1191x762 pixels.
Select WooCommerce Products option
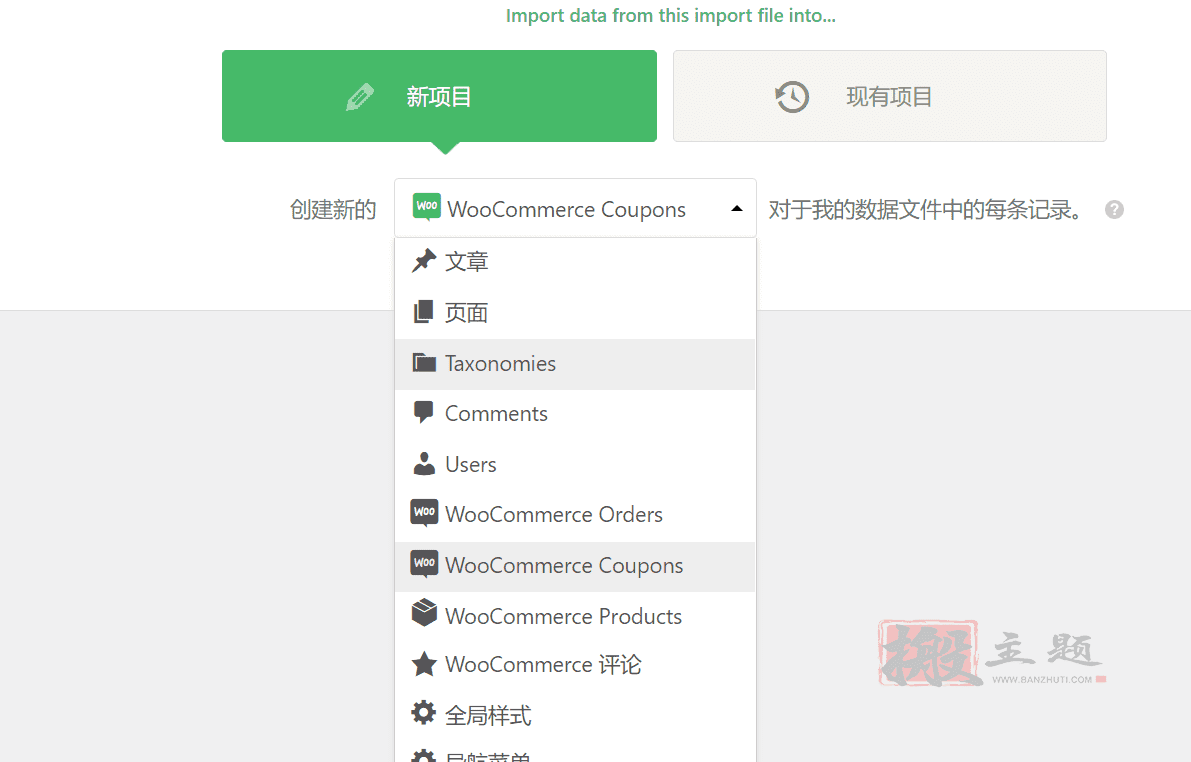[575, 616]
